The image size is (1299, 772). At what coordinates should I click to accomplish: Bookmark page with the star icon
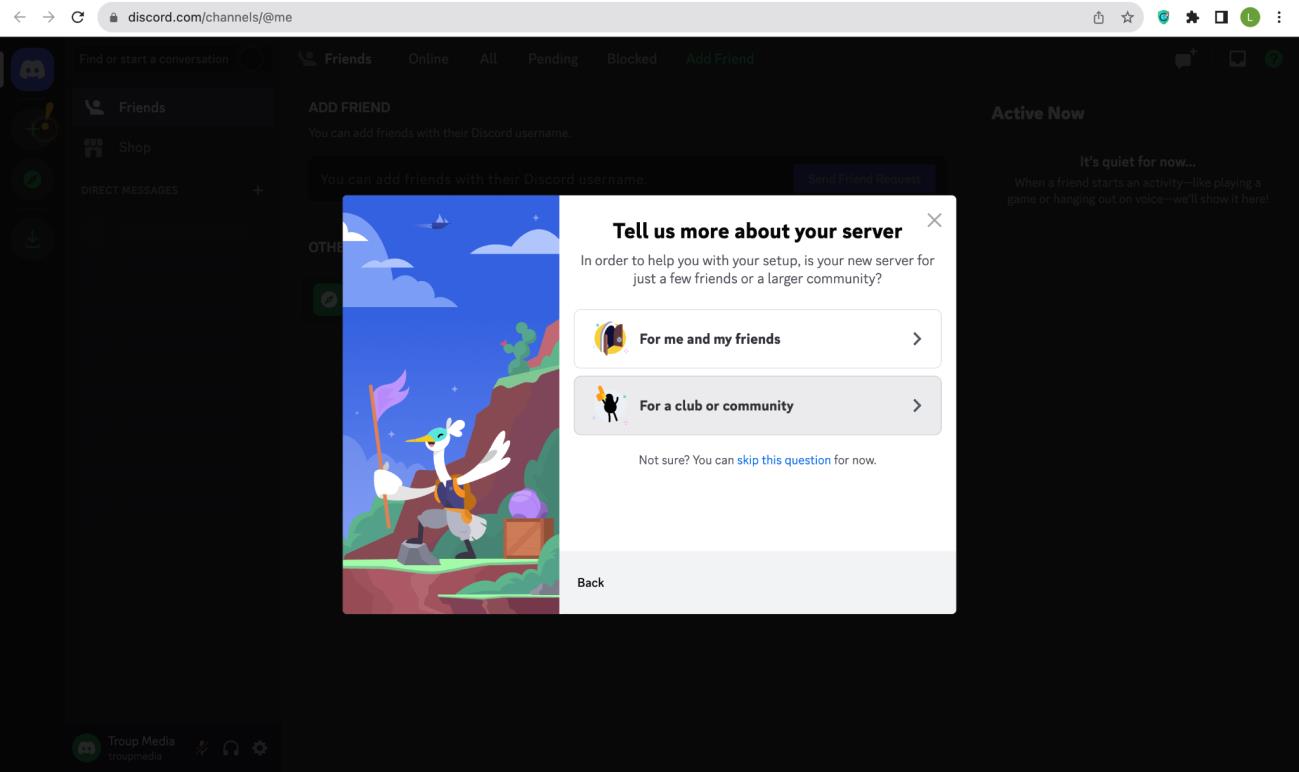1127,17
